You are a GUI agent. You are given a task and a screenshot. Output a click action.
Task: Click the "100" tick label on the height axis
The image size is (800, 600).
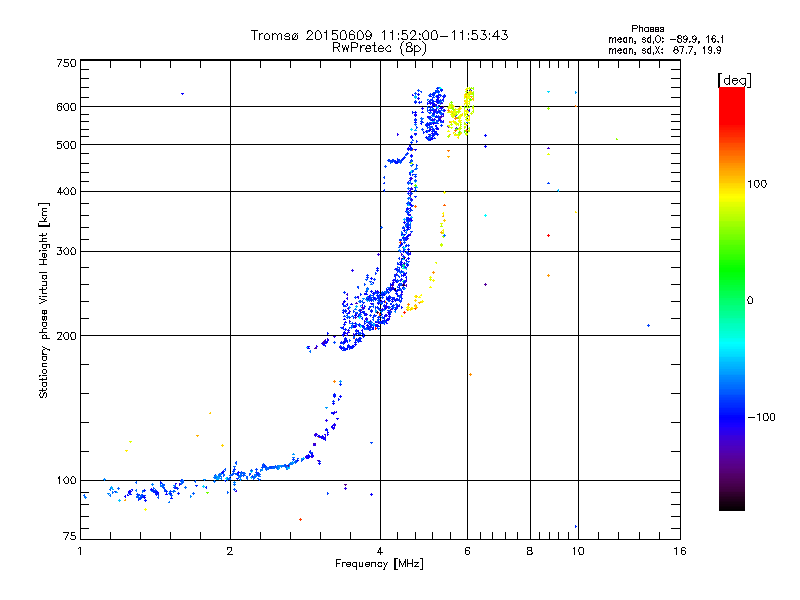66,480
